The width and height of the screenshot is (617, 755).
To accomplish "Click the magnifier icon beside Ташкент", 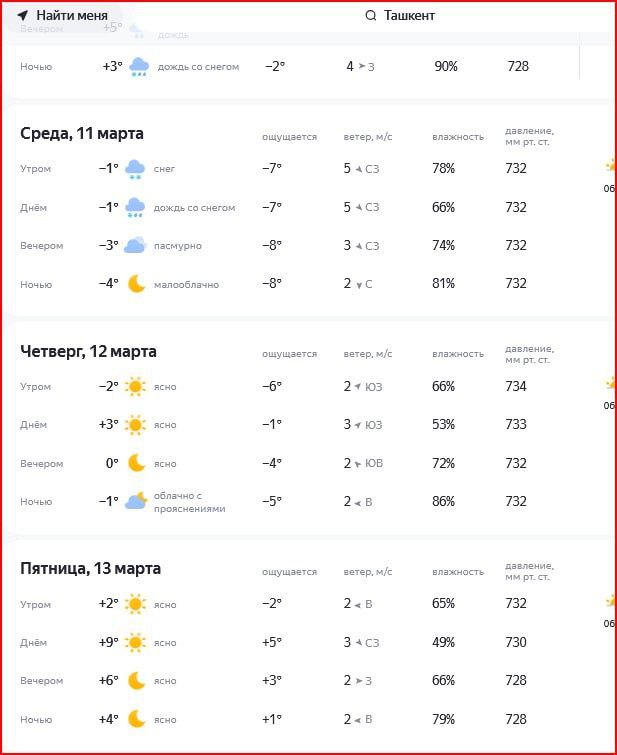I will (371, 16).
